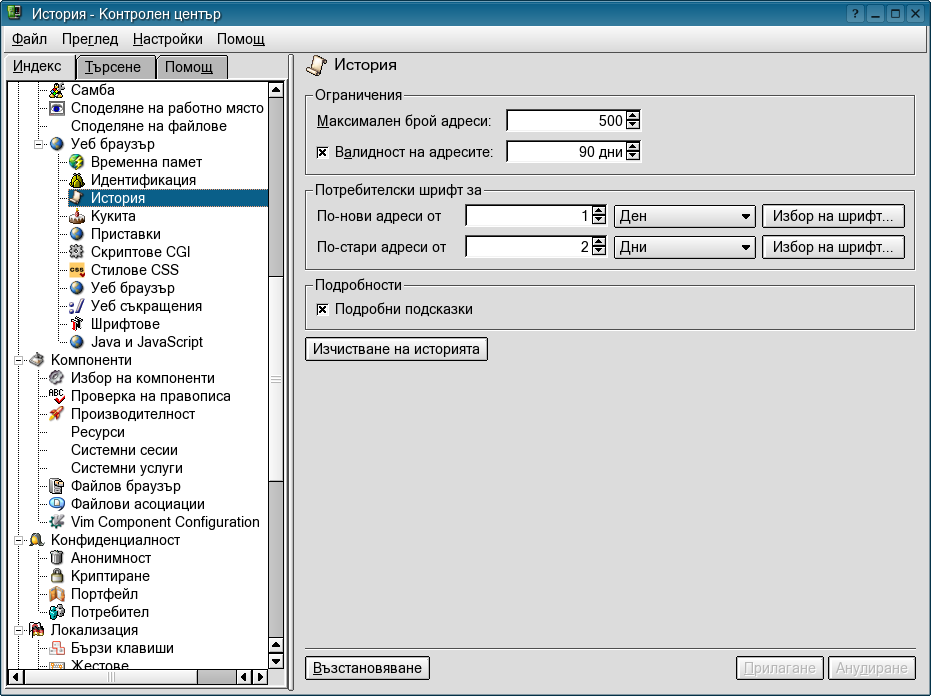Click the Самба icon in tree
Image resolution: width=931 pixels, height=696 pixels.
pyautogui.click(x=57, y=90)
